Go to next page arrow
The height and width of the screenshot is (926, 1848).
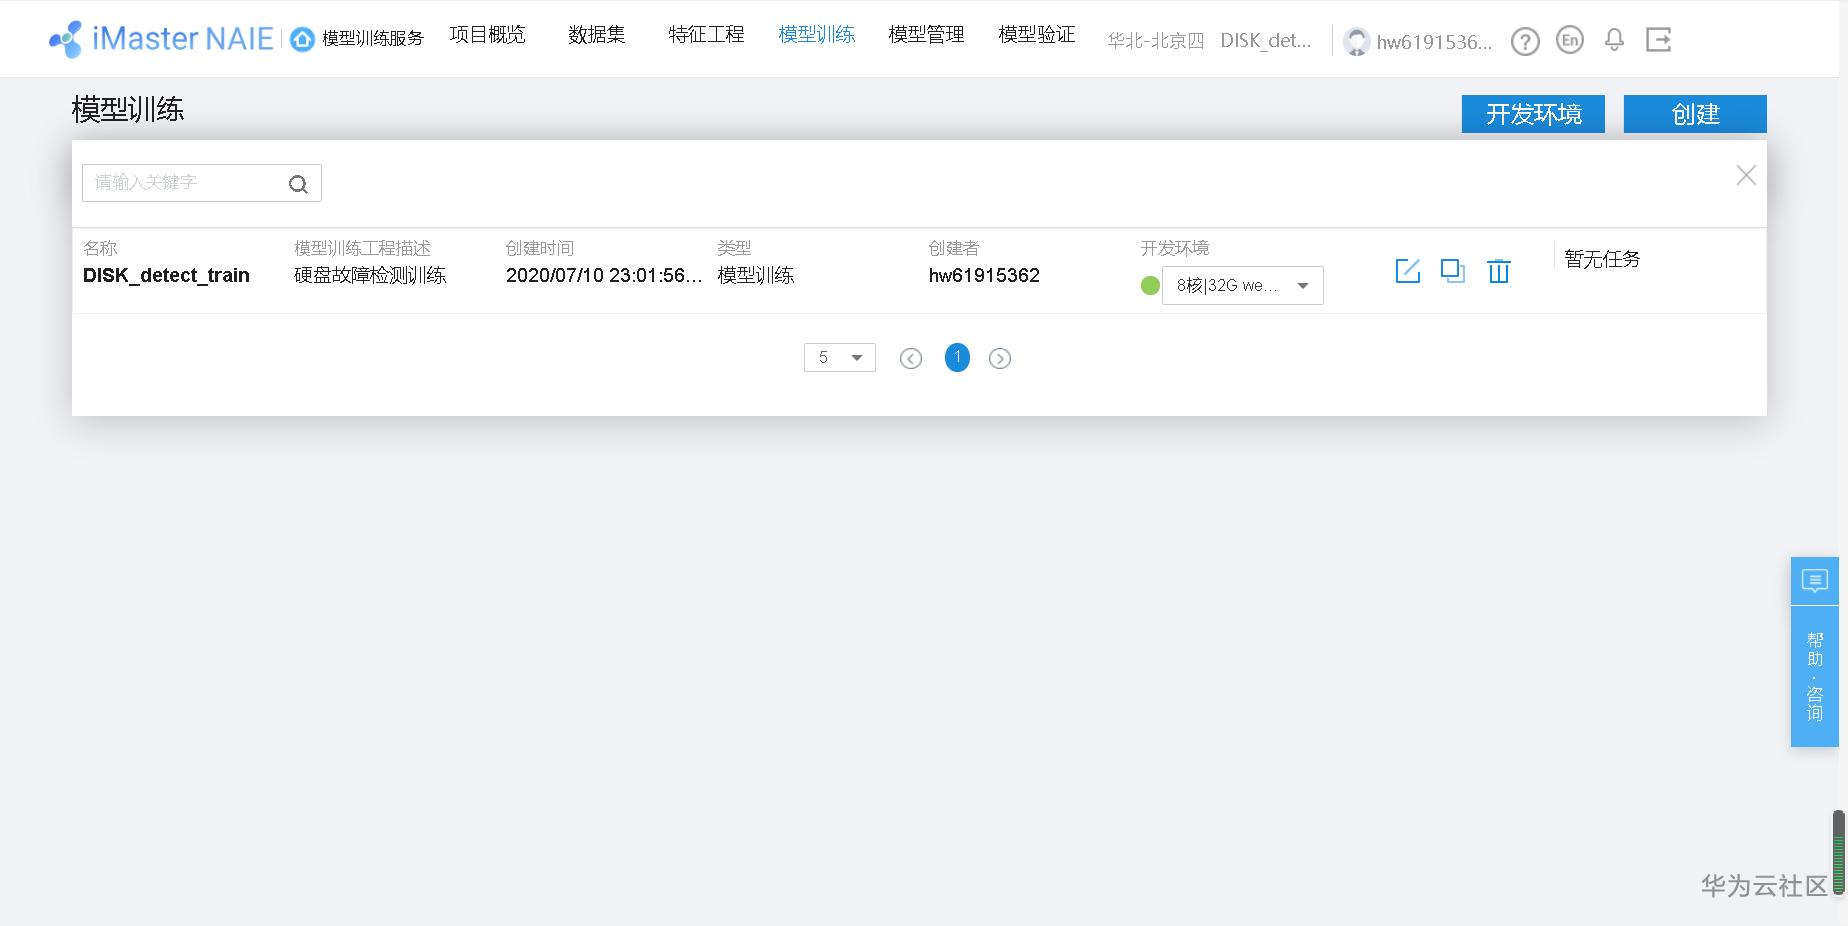(1000, 359)
